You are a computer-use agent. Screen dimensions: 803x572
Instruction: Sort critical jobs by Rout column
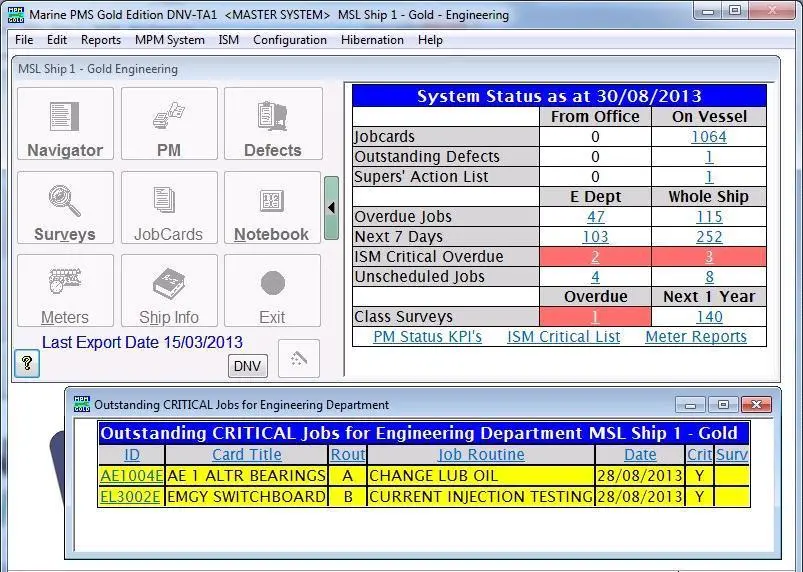click(x=348, y=454)
